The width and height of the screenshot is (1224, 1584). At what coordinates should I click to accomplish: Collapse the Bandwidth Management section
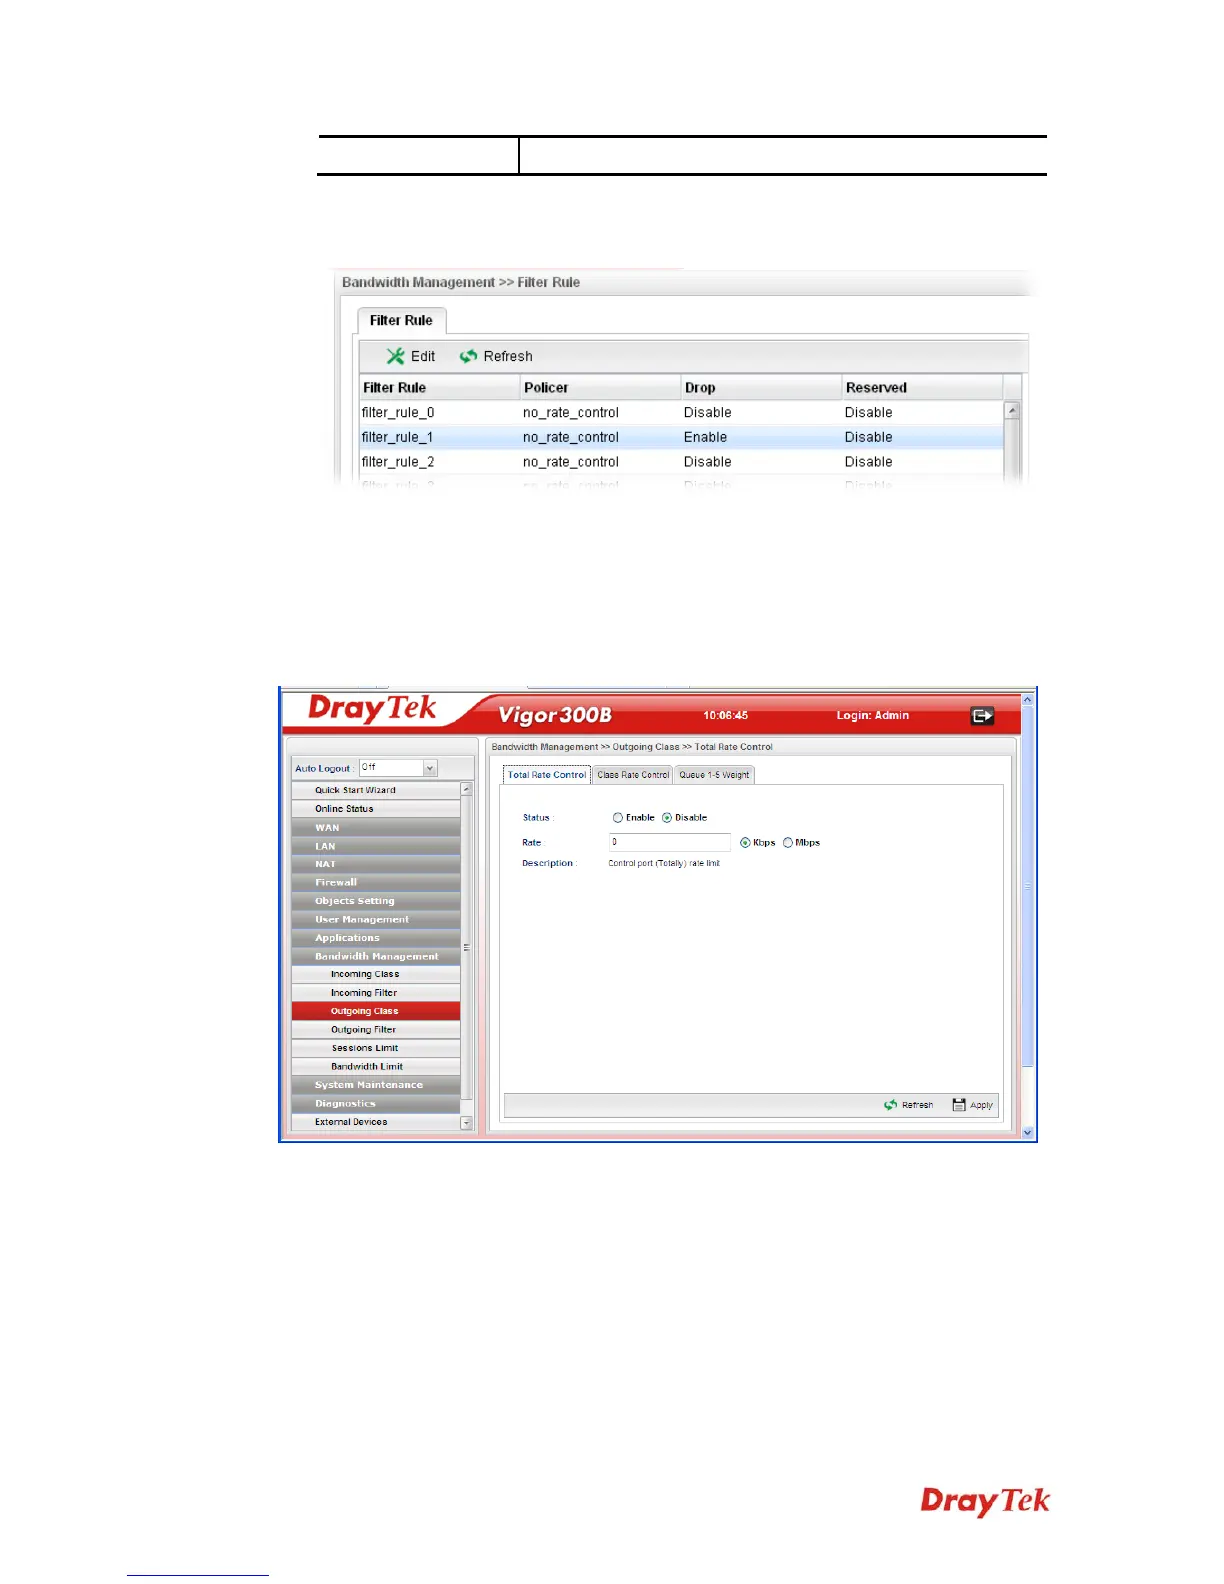pyautogui.click(x=376, y=957)
